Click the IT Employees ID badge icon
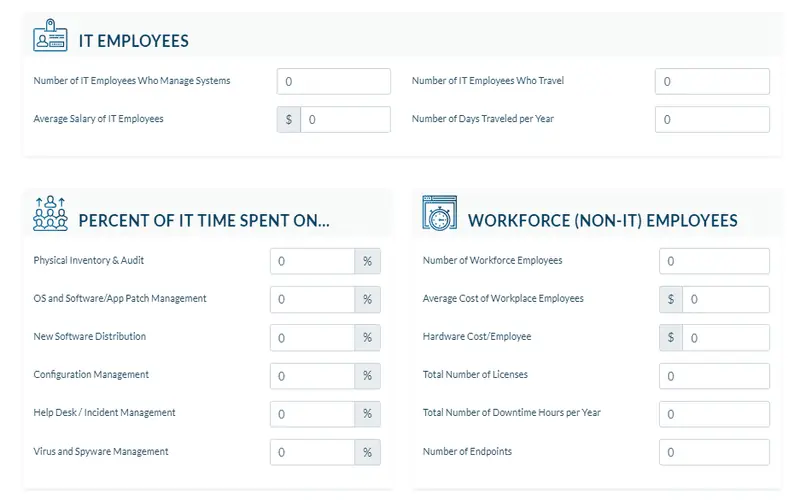This screenshot has width=800, height=500. [50, 35]
